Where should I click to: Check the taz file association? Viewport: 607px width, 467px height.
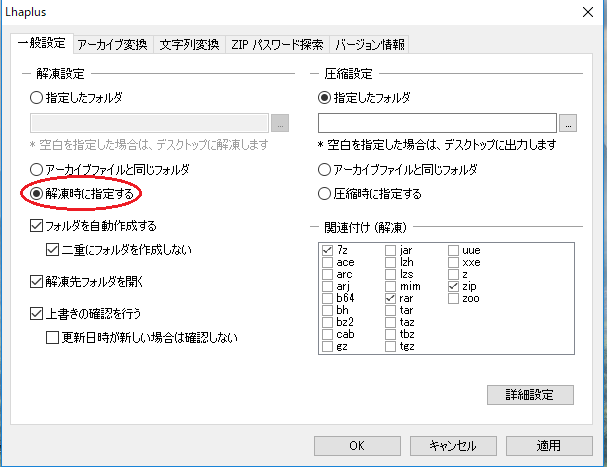click(x=390, y=322)
